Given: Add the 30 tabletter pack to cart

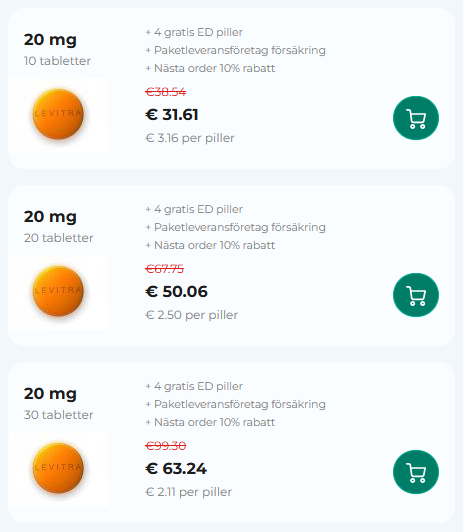Looking at the screenshot, I should pos(416,472).
